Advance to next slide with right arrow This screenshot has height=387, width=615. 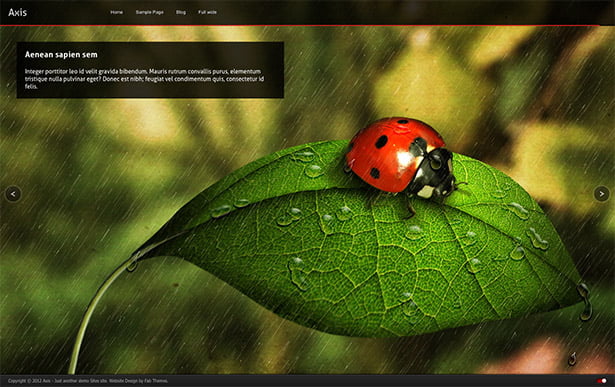(602, 194)
